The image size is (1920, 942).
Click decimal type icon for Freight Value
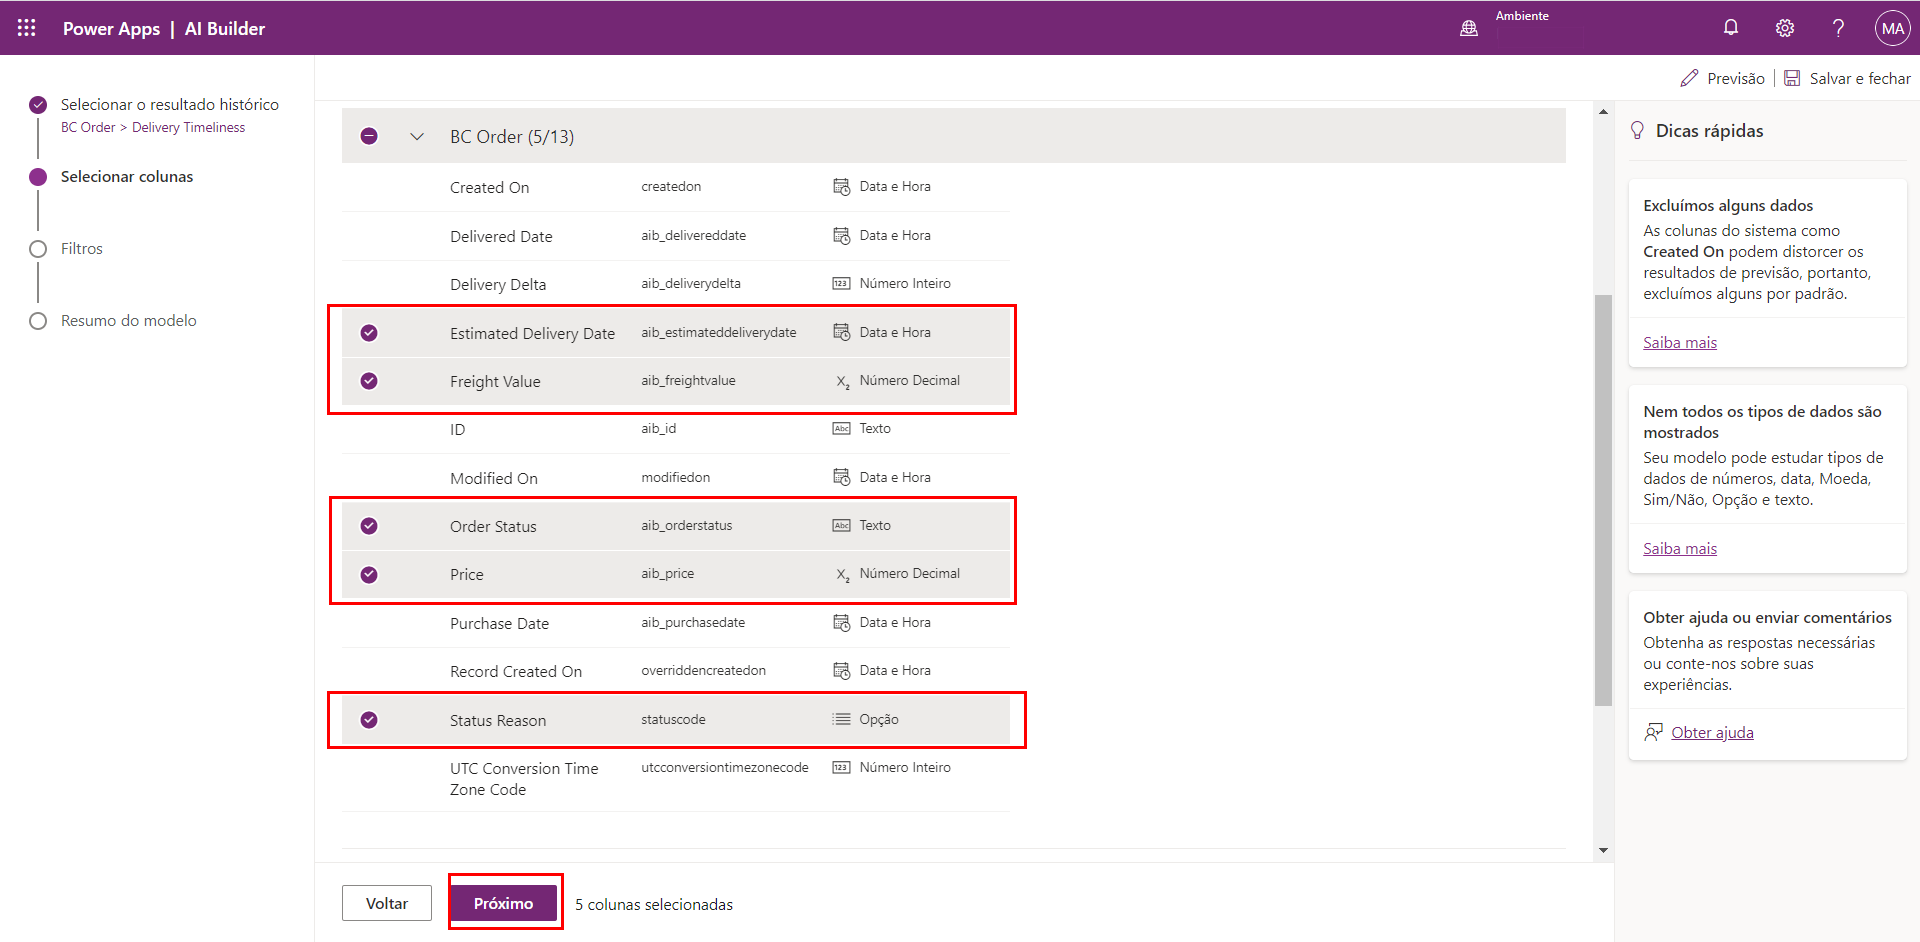click(842, 381)
